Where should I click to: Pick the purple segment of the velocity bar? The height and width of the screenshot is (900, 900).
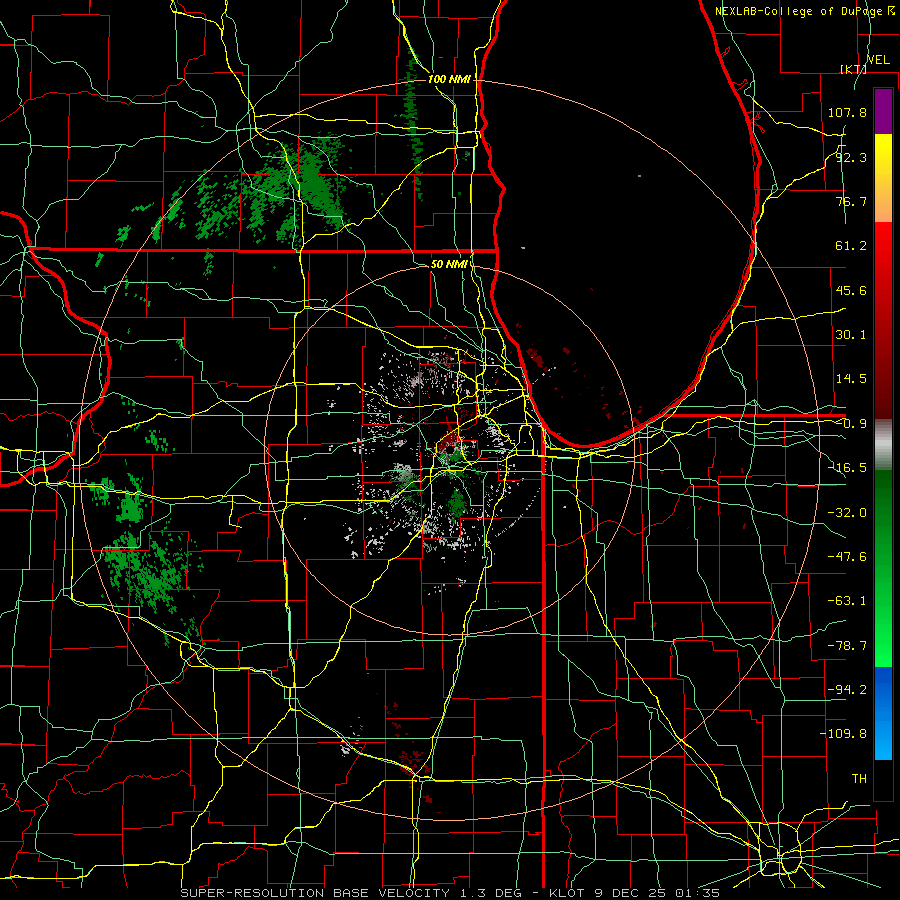[x=883, y=111]
